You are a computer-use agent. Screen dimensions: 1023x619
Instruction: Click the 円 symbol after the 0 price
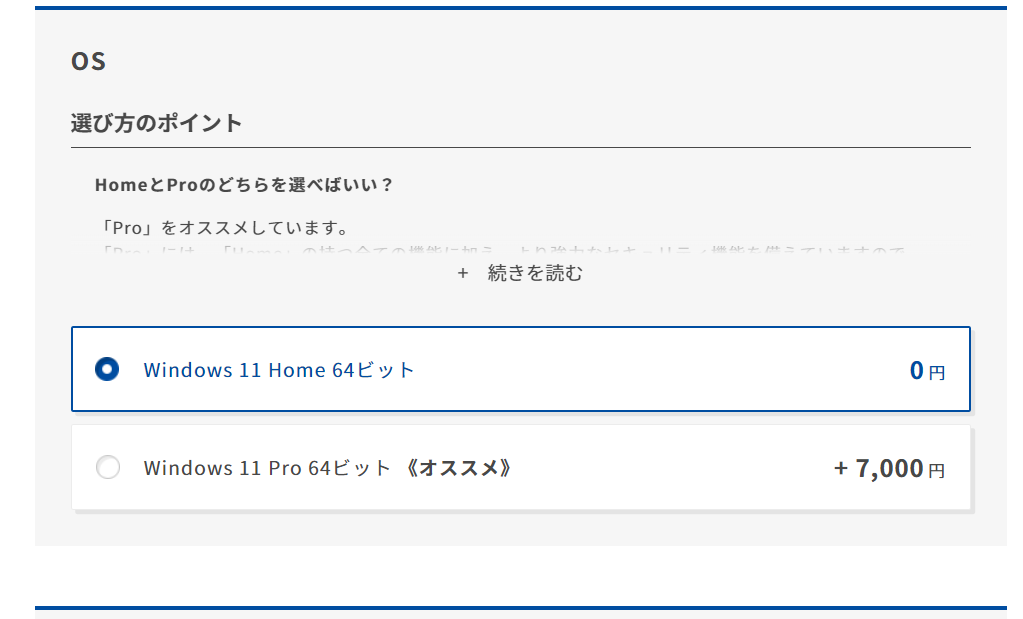(936, 373)
